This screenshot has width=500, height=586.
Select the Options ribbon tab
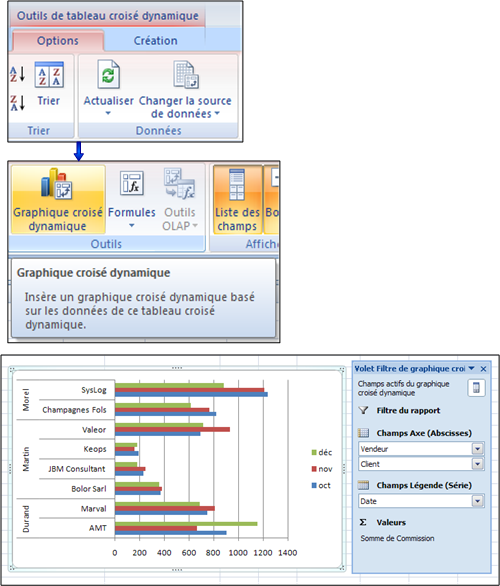coord(58,40)
